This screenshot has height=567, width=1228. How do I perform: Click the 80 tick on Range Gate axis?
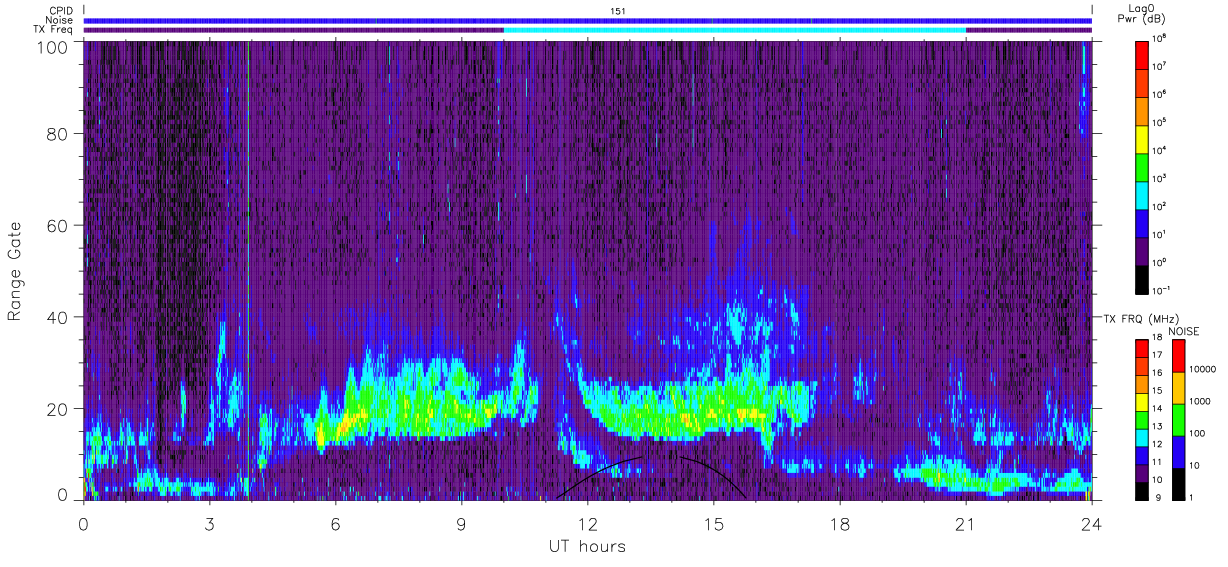(x=55, y=136)
